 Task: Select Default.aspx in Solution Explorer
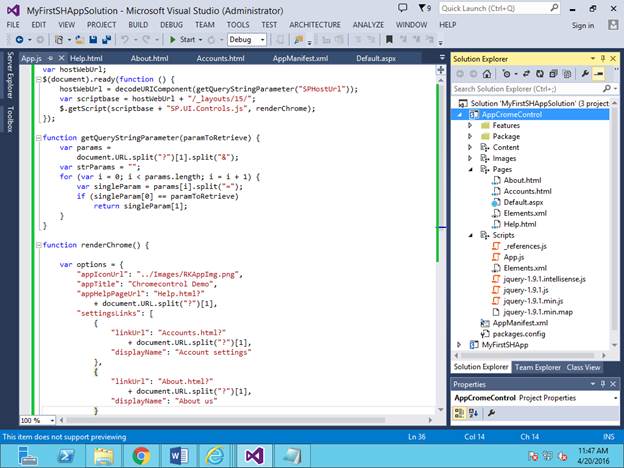pyautogui.click(x=523, y=202)
